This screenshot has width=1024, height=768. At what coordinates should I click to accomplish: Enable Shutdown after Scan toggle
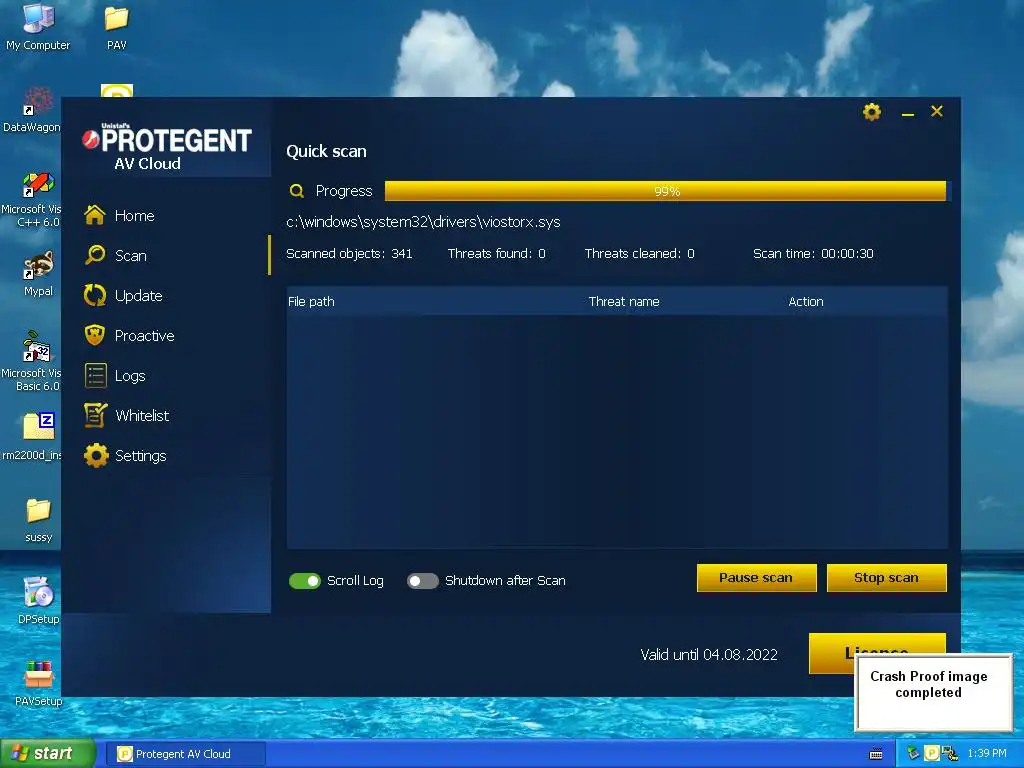(423, 581)
